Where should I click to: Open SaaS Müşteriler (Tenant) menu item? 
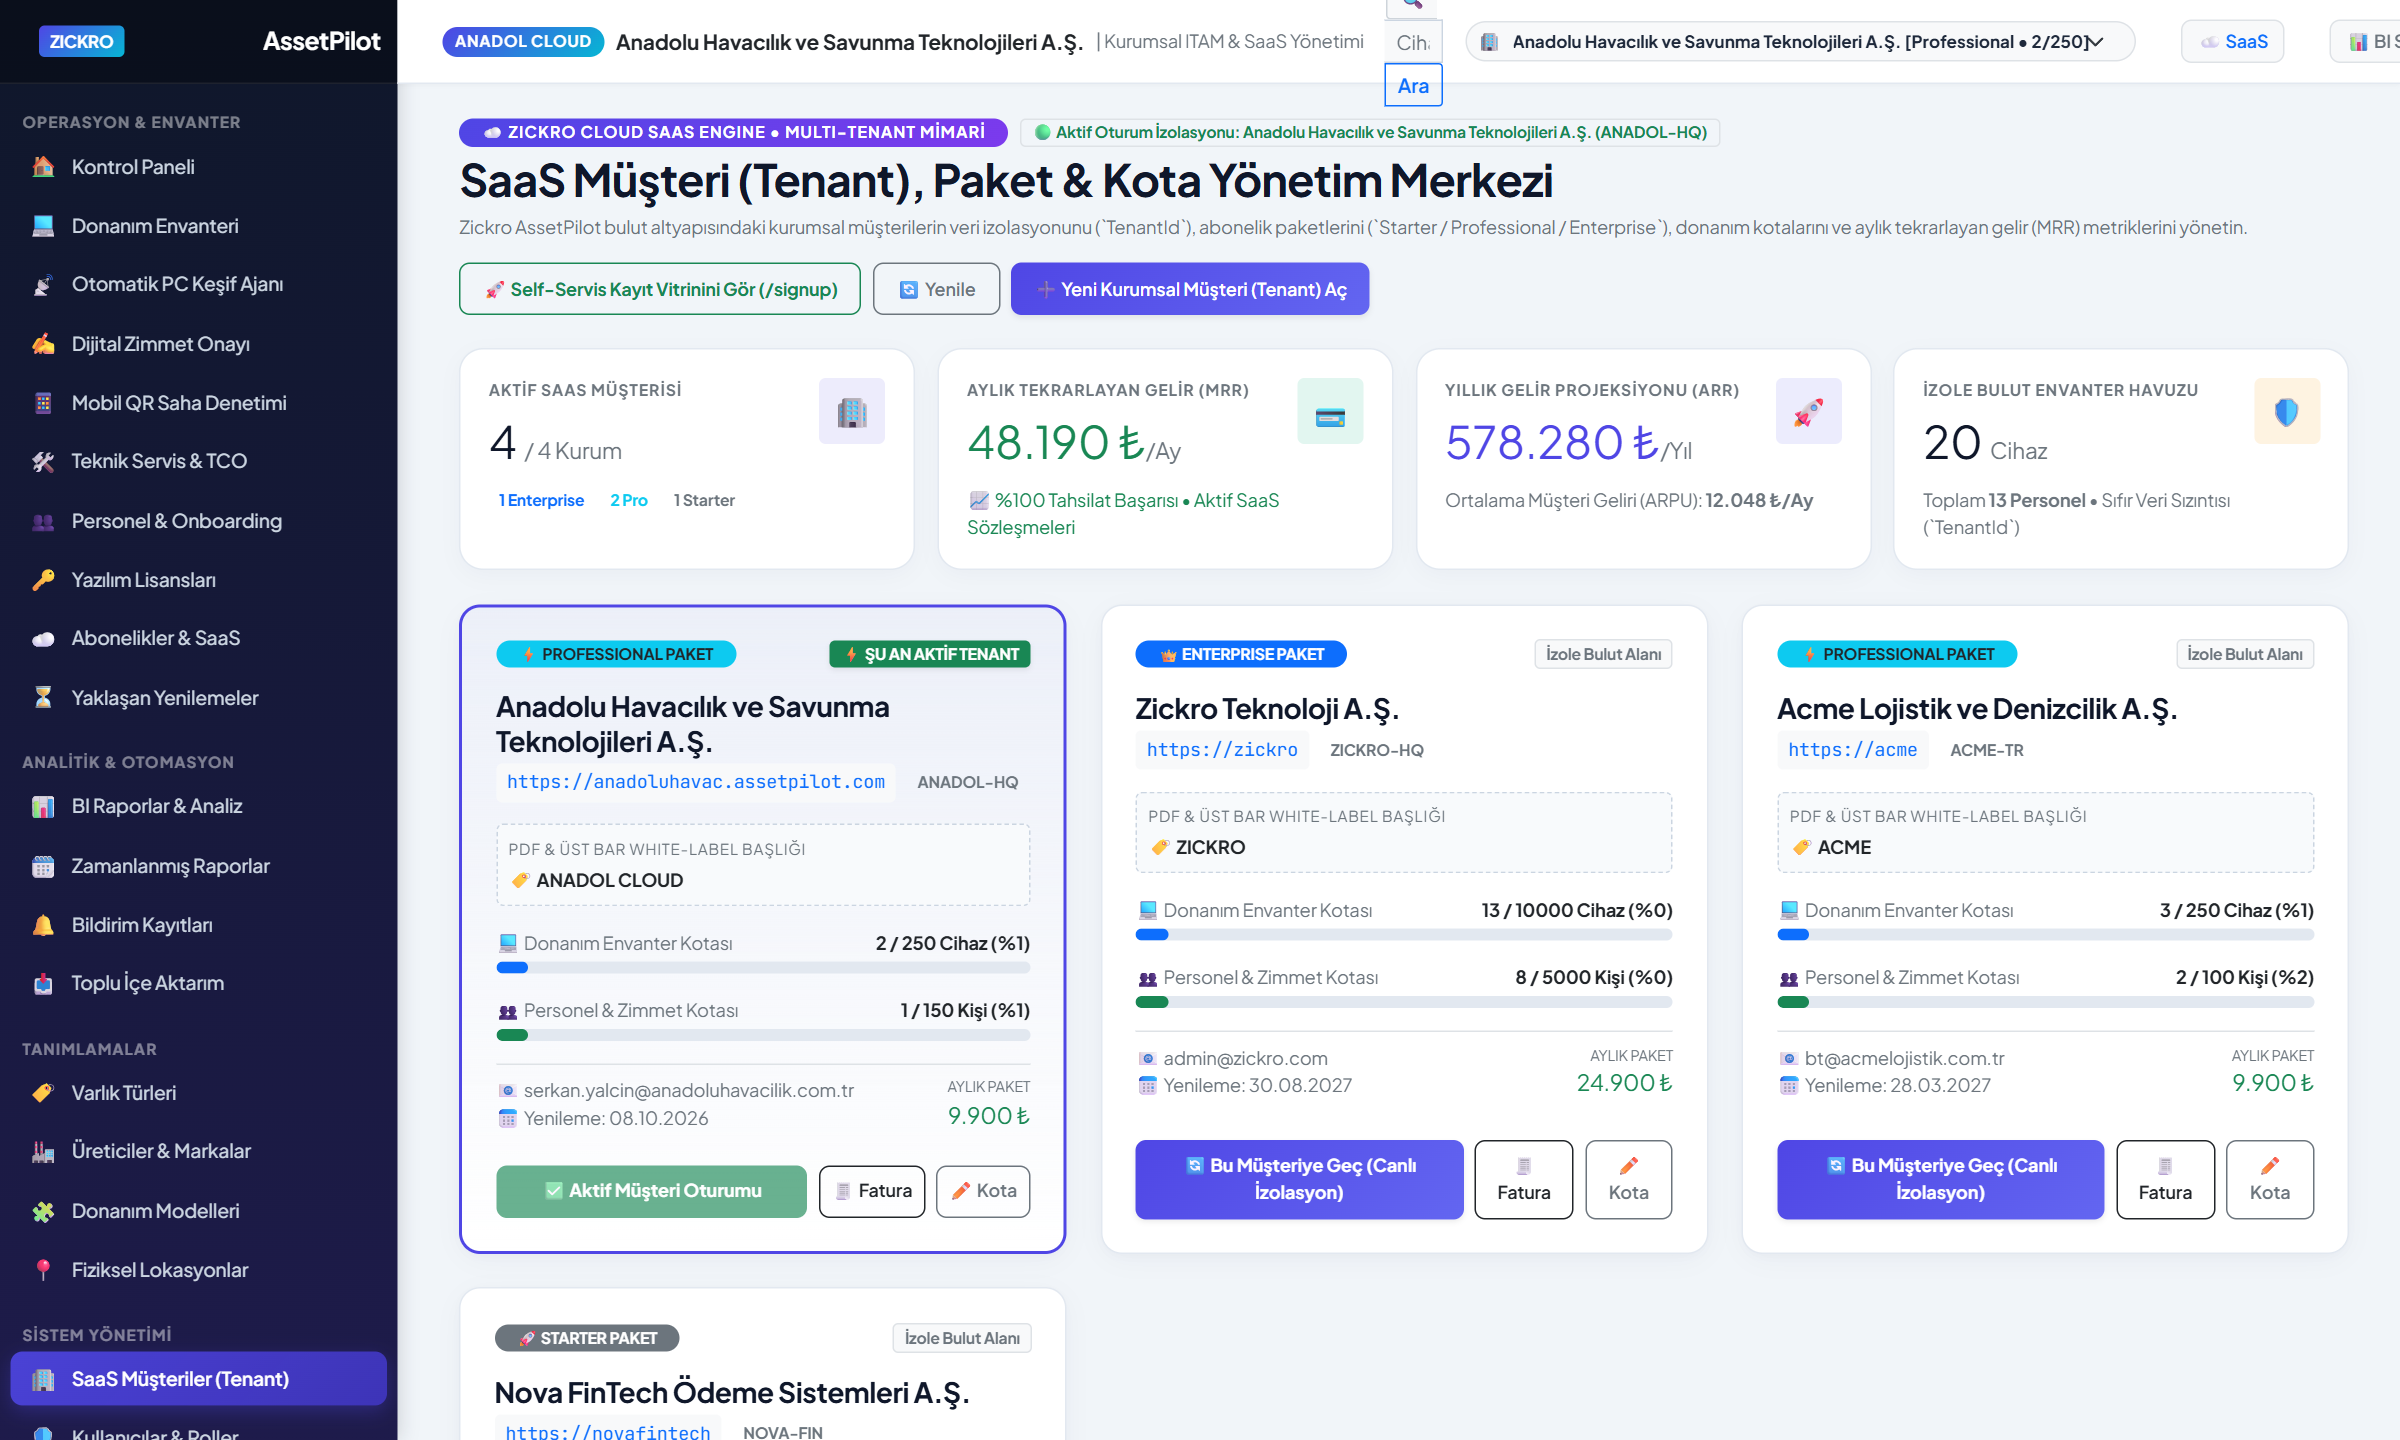198,1379
